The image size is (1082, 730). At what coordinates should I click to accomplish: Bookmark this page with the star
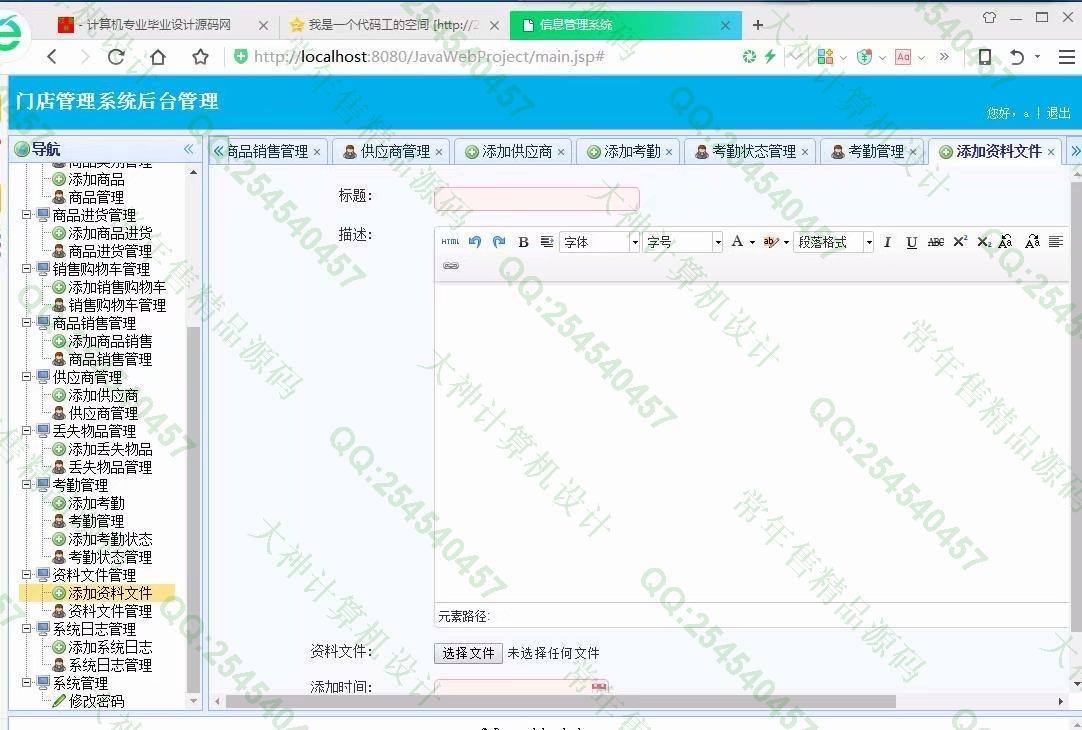coord(201,57)
